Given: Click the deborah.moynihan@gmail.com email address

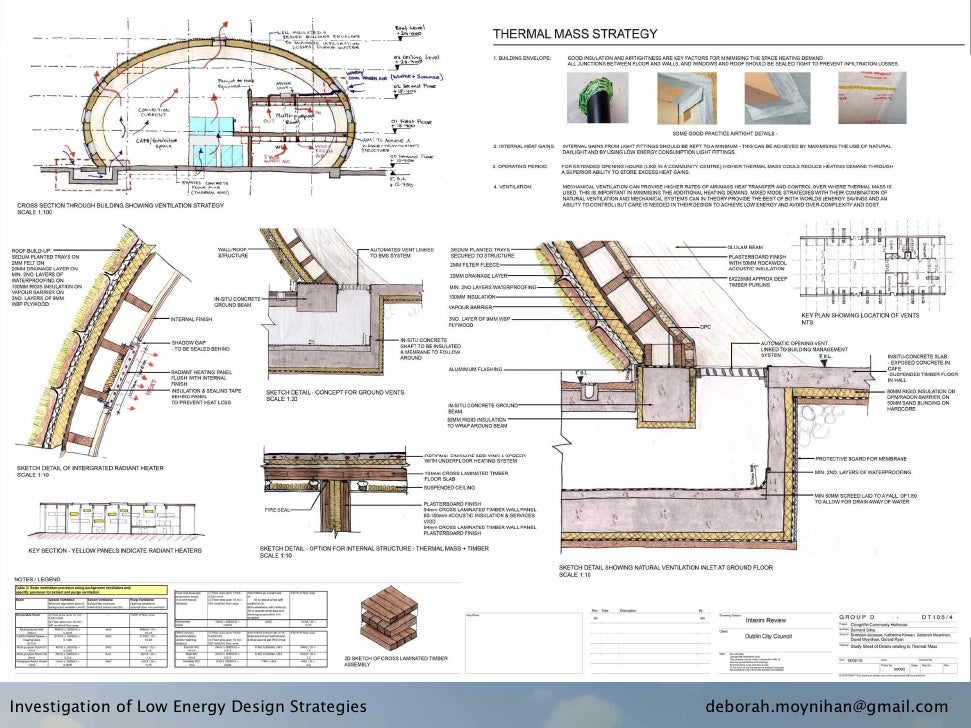Looking at the screenshot, I should [827, 706].
